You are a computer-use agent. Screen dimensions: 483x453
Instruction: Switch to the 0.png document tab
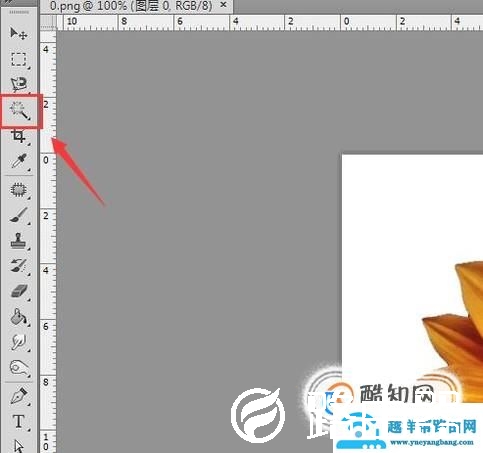tap(131, 6)
